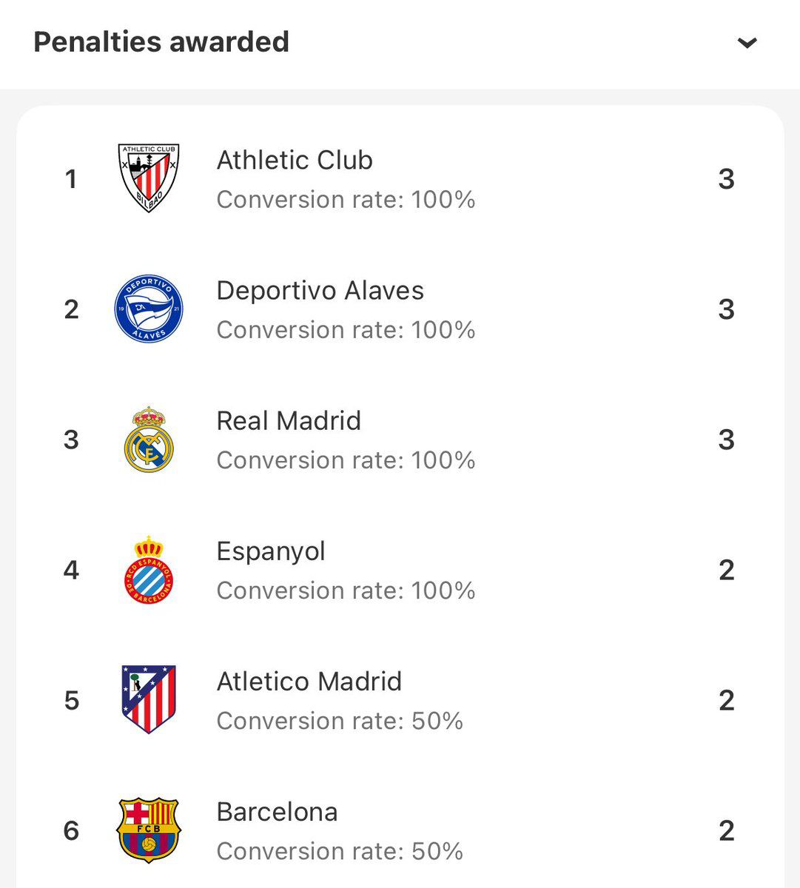Select the Espanyol team name
This screenshot has width=800, height=888.
271,551
